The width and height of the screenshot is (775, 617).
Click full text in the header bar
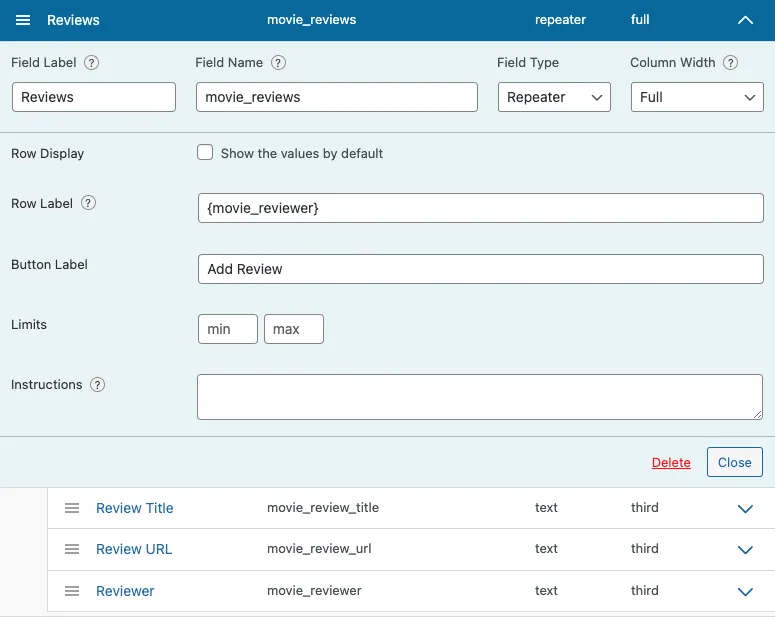[640, 20]
